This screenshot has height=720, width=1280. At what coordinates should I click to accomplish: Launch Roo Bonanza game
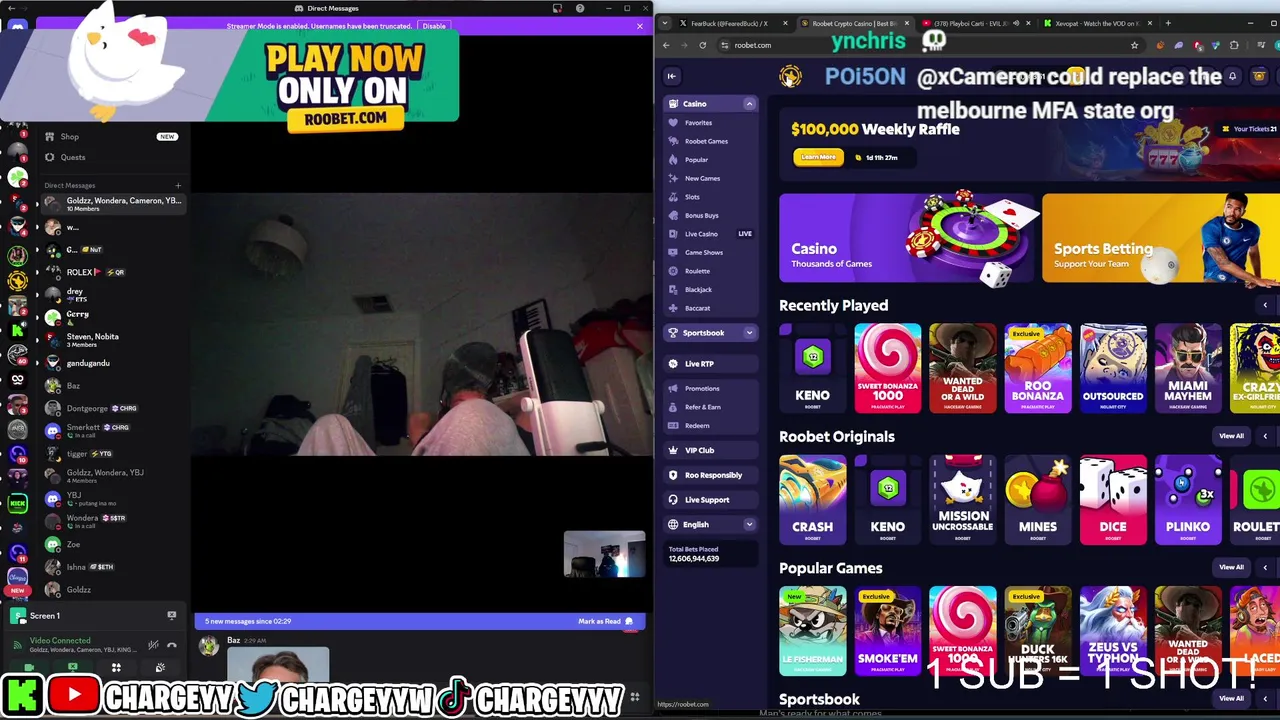(x=1037, y=367)
